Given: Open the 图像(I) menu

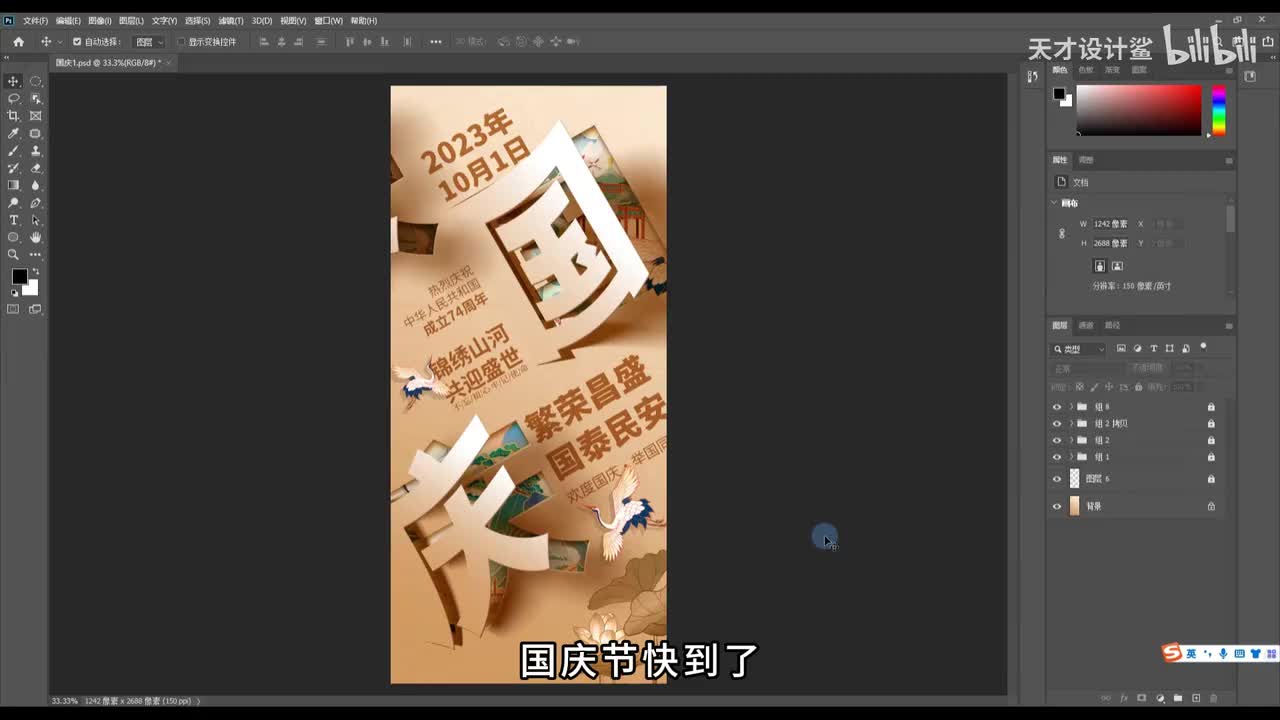Looking at the screenshot, I should point(100,21).
